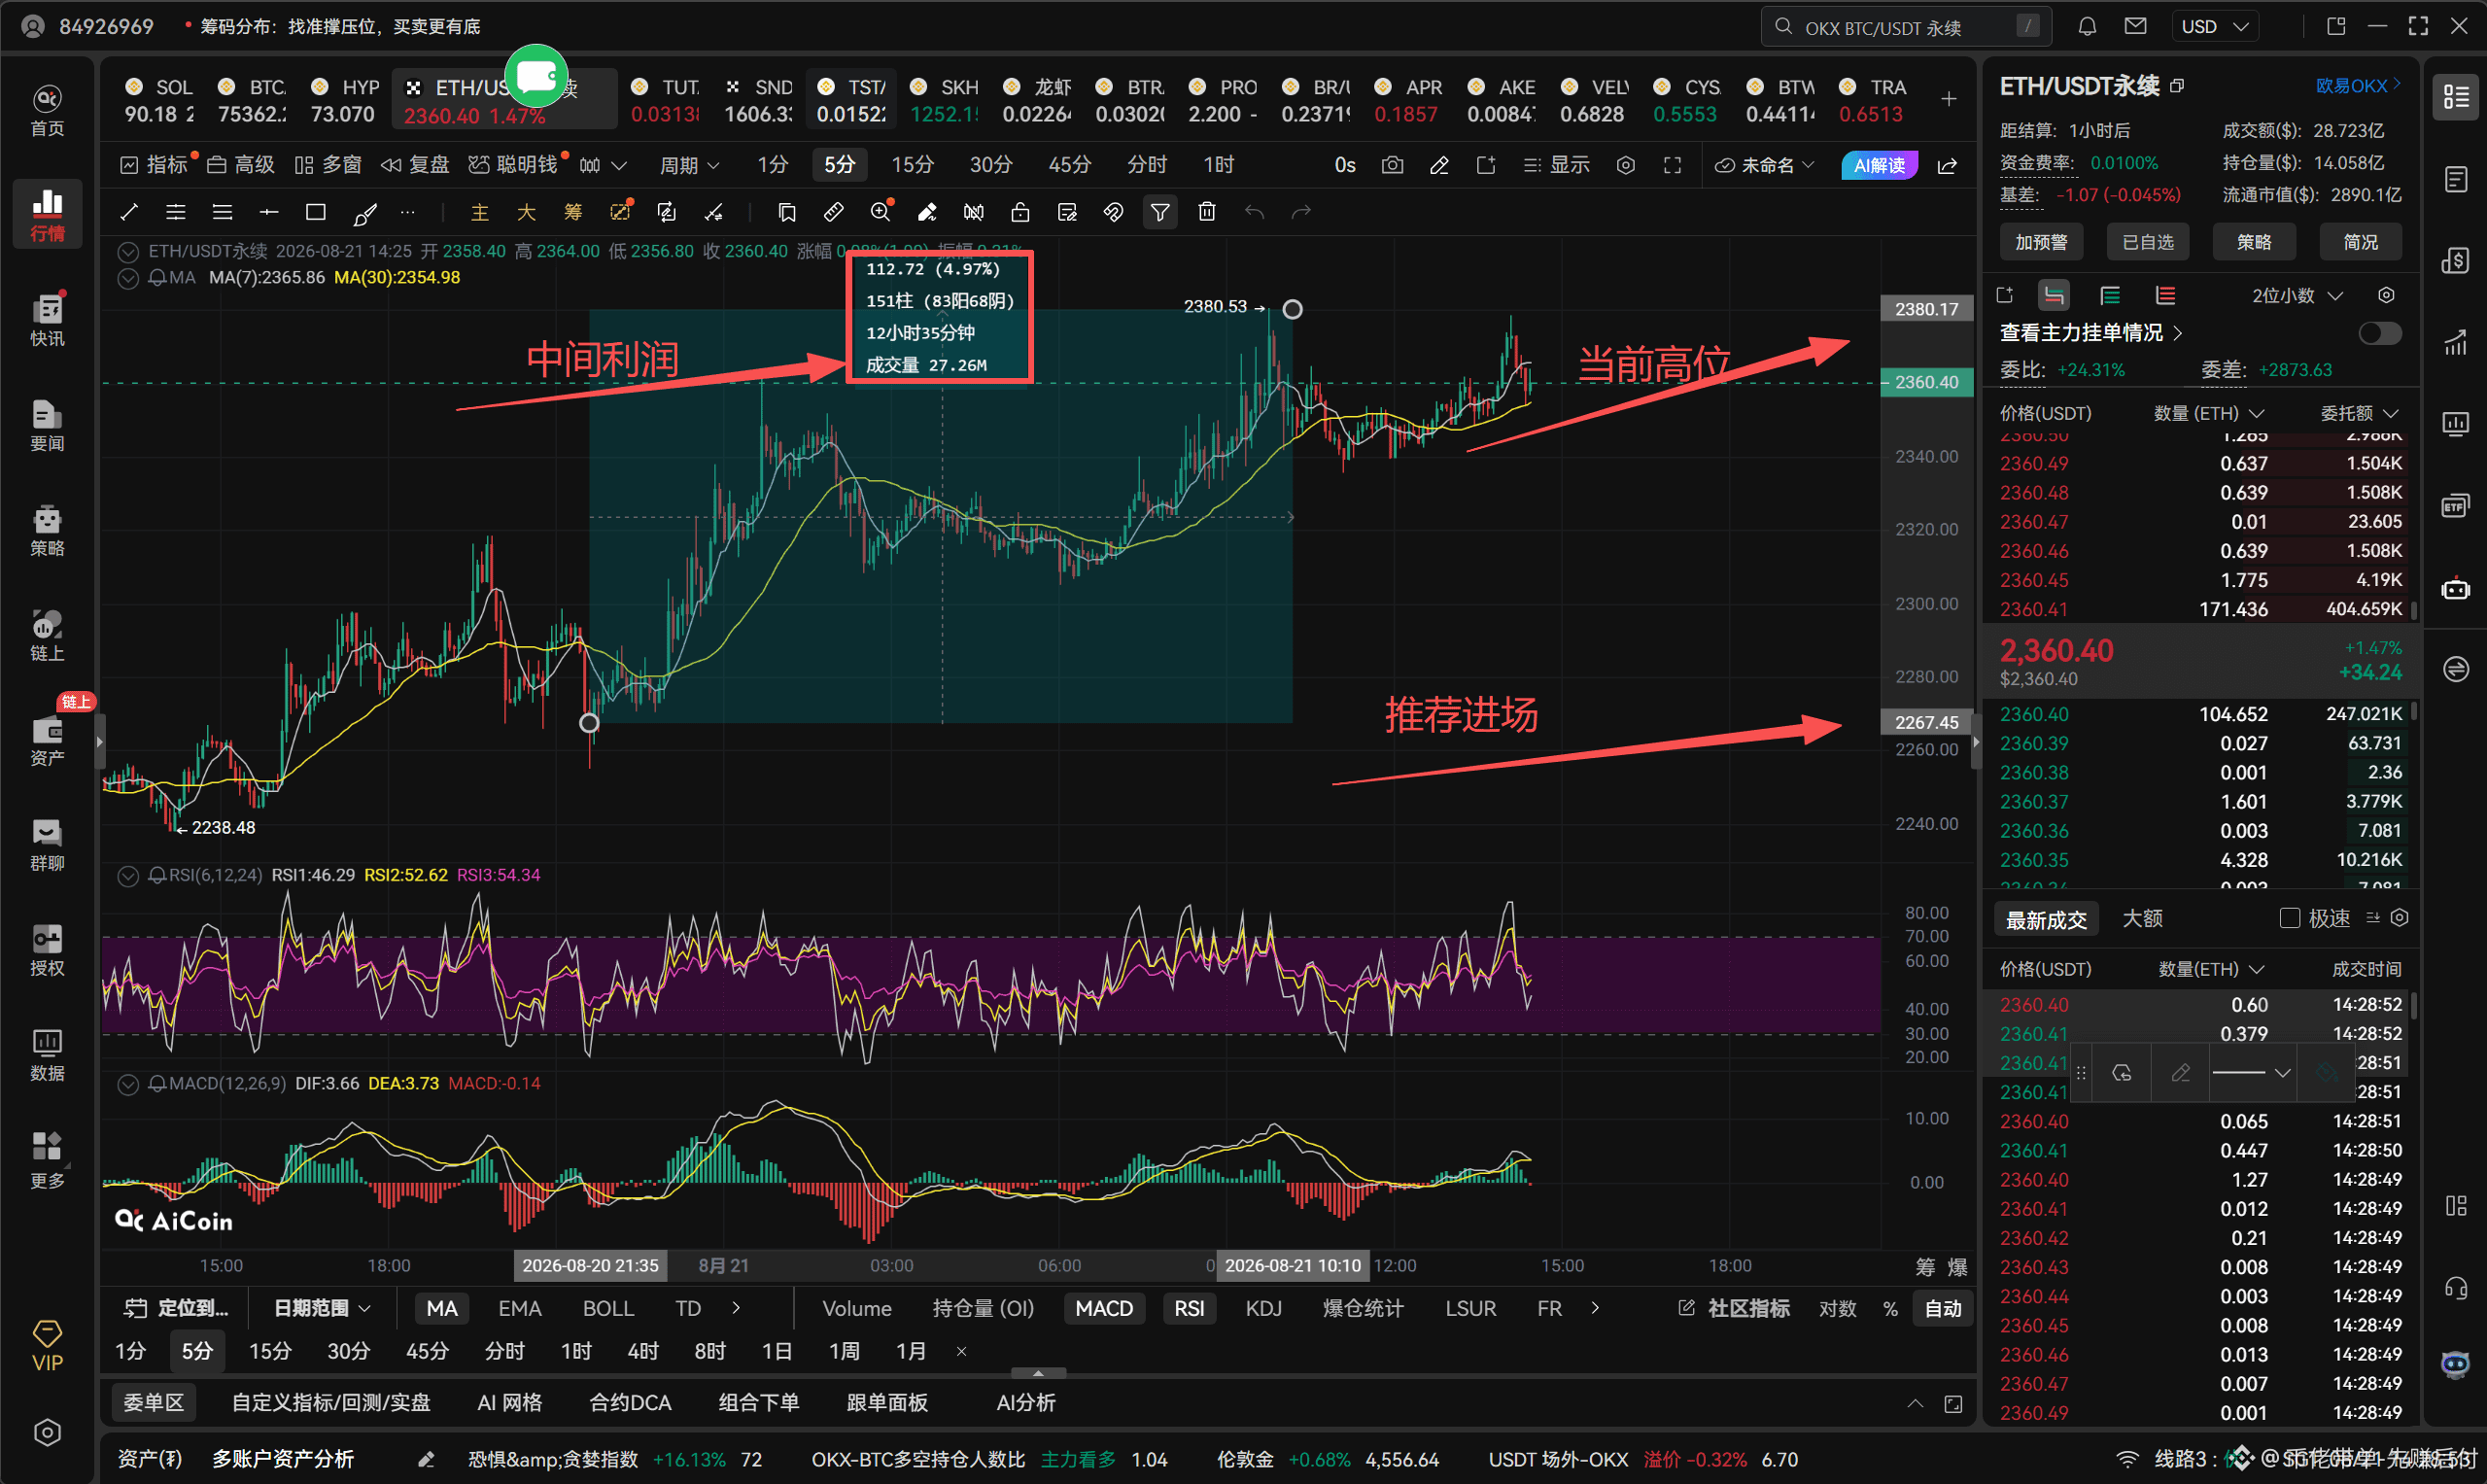The width and height of the screenshot is (2487, 1484).
Task: Take a chart screenshot with camera icon
Action: click(x=1392, y=165)
